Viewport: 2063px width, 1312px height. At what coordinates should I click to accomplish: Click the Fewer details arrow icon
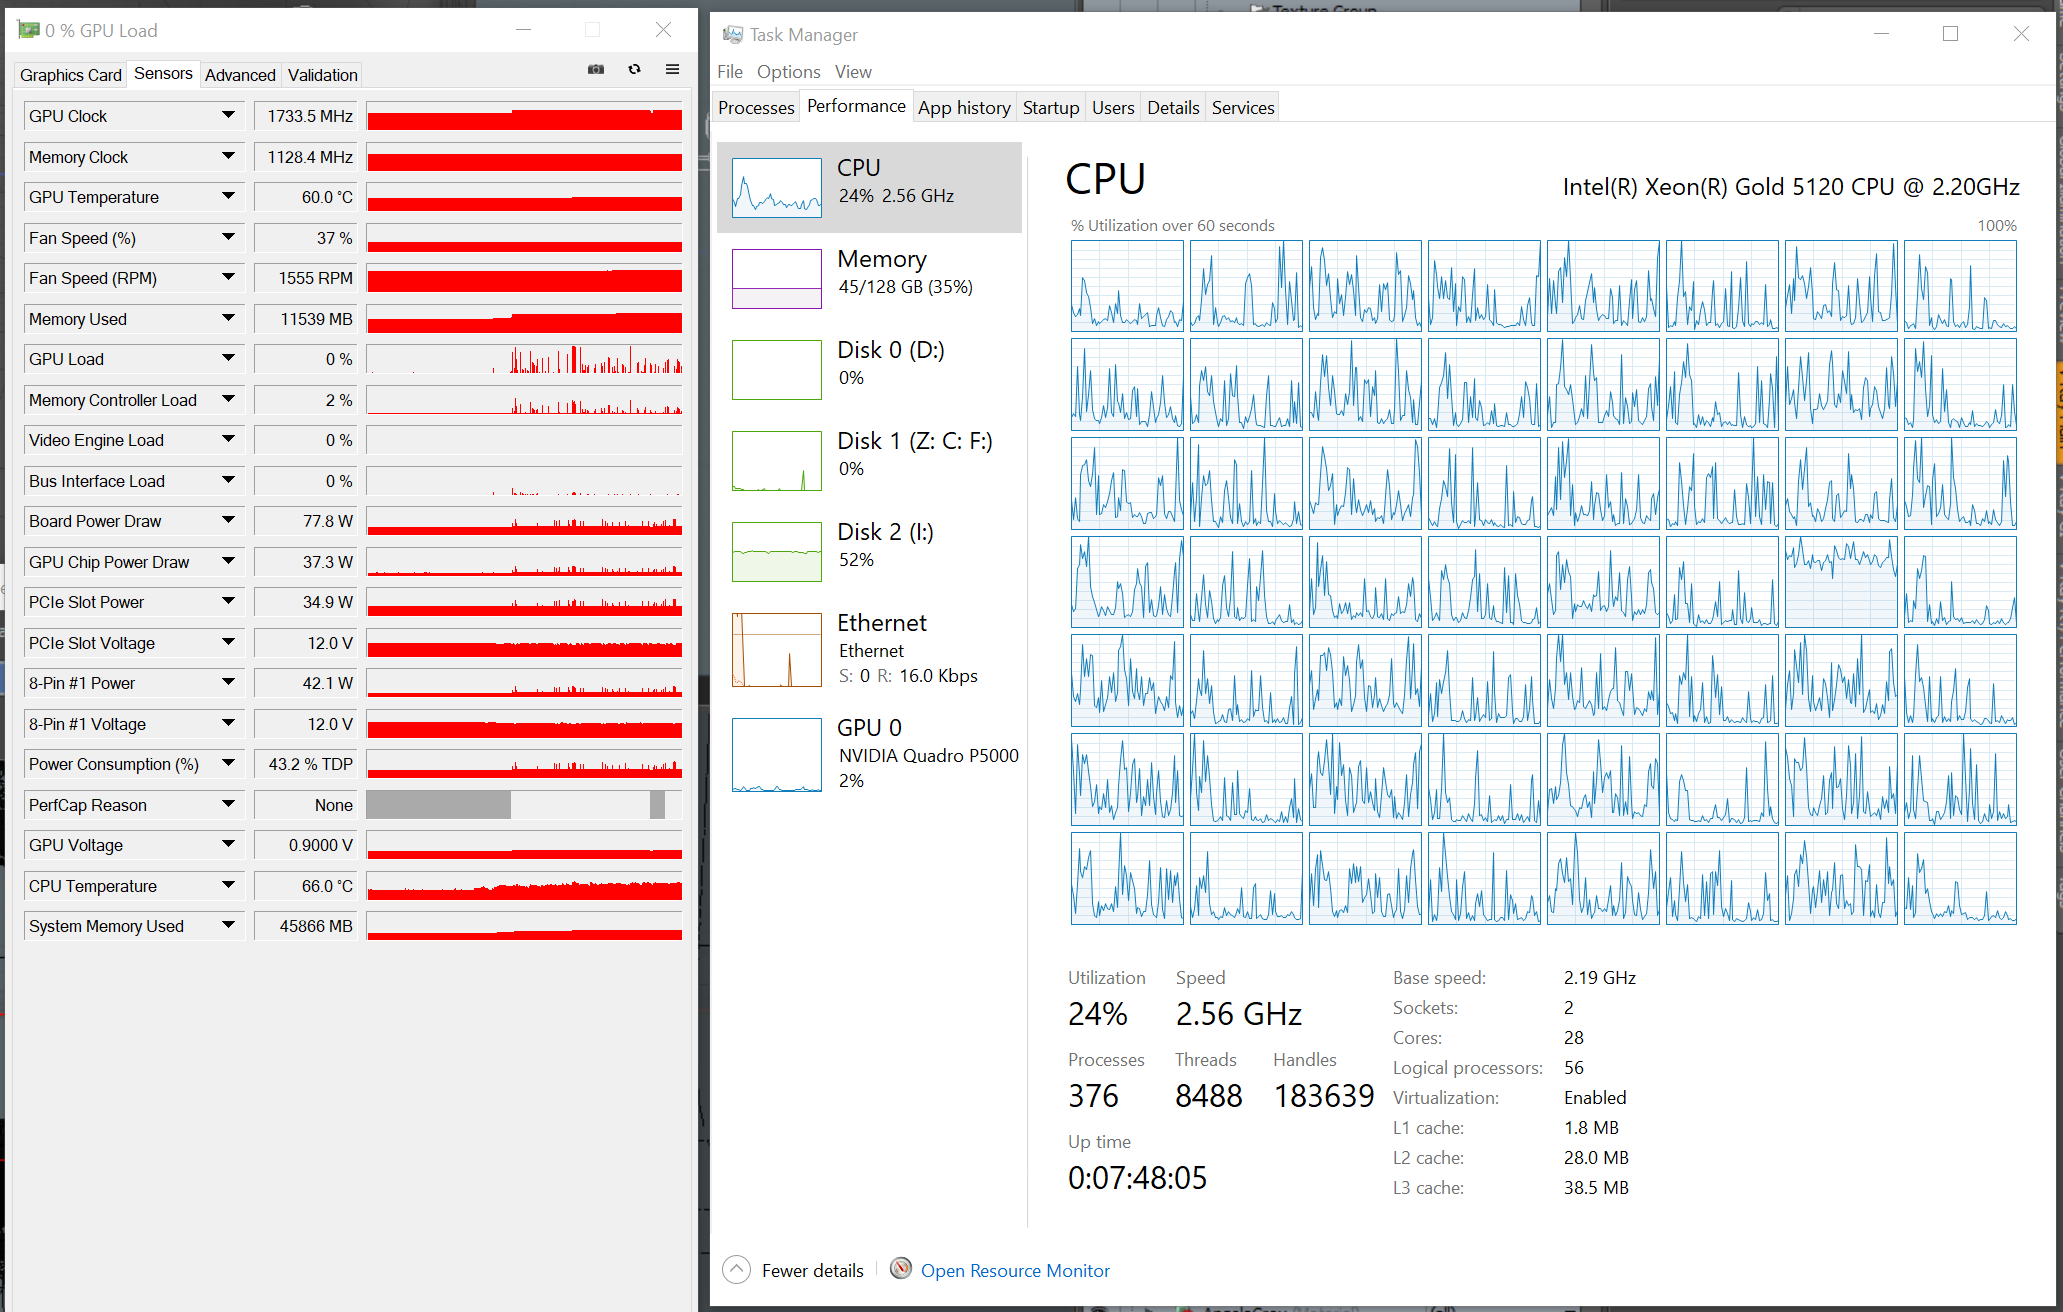pyautogui.click(x=736, y=1270)
